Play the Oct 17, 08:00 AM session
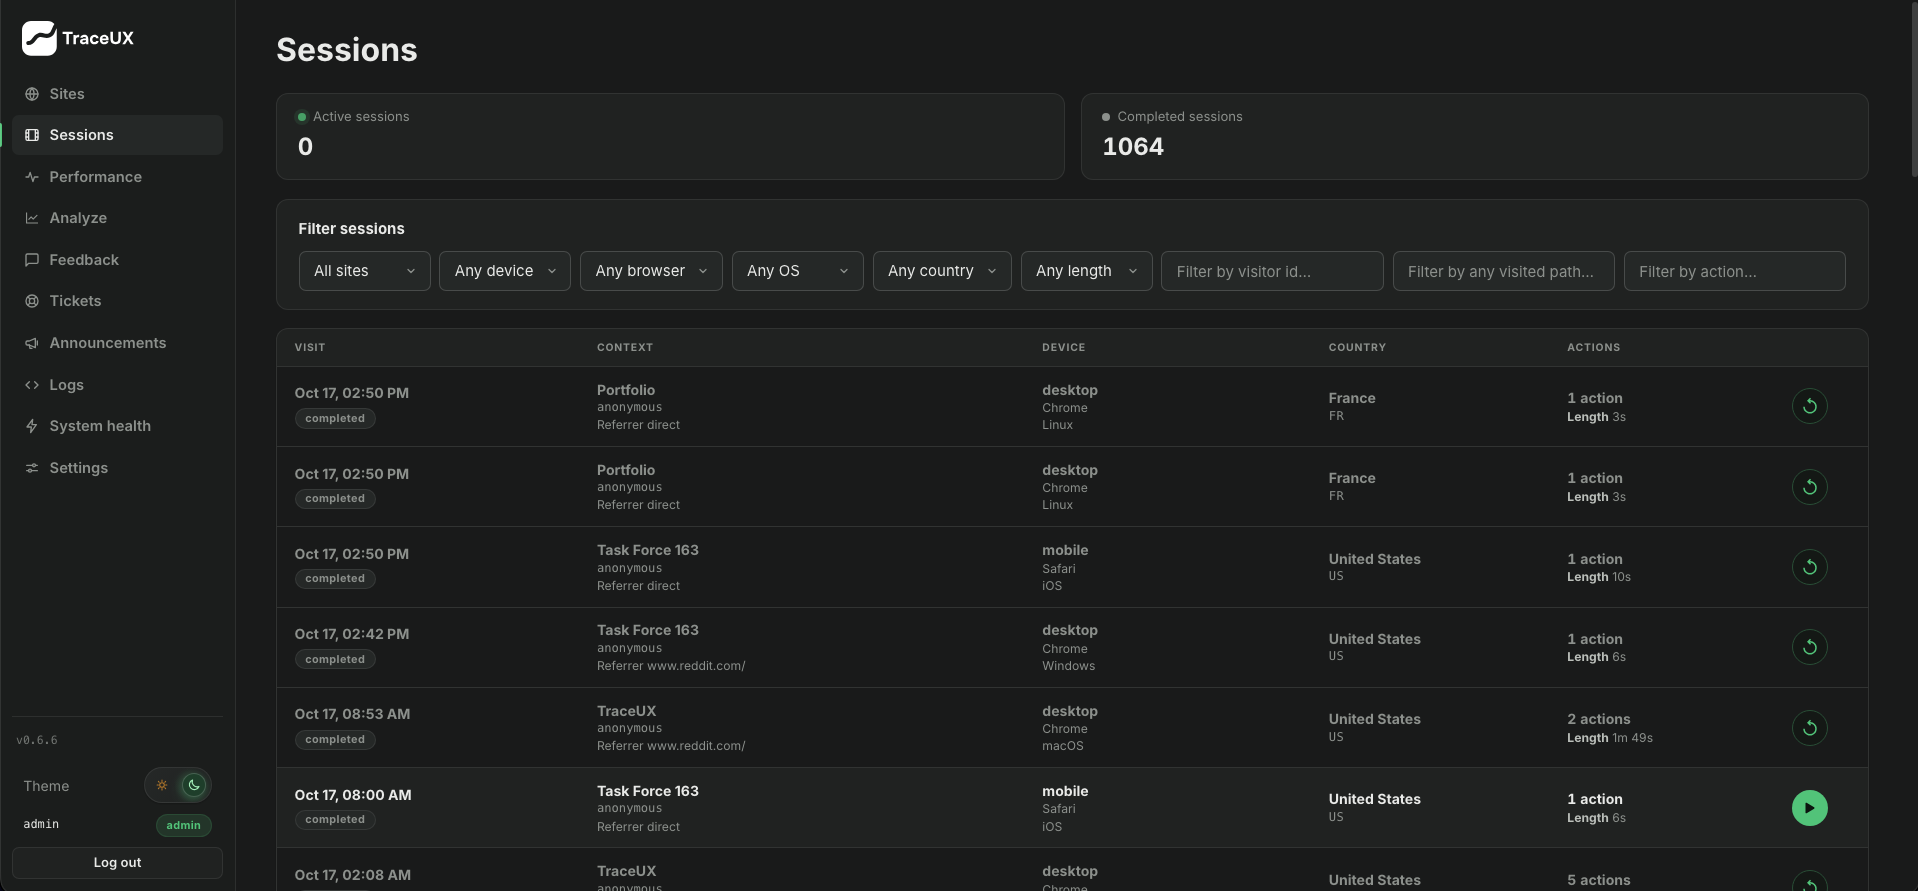This screenshot has height=891, width=1918. [x=1809, y=808]
